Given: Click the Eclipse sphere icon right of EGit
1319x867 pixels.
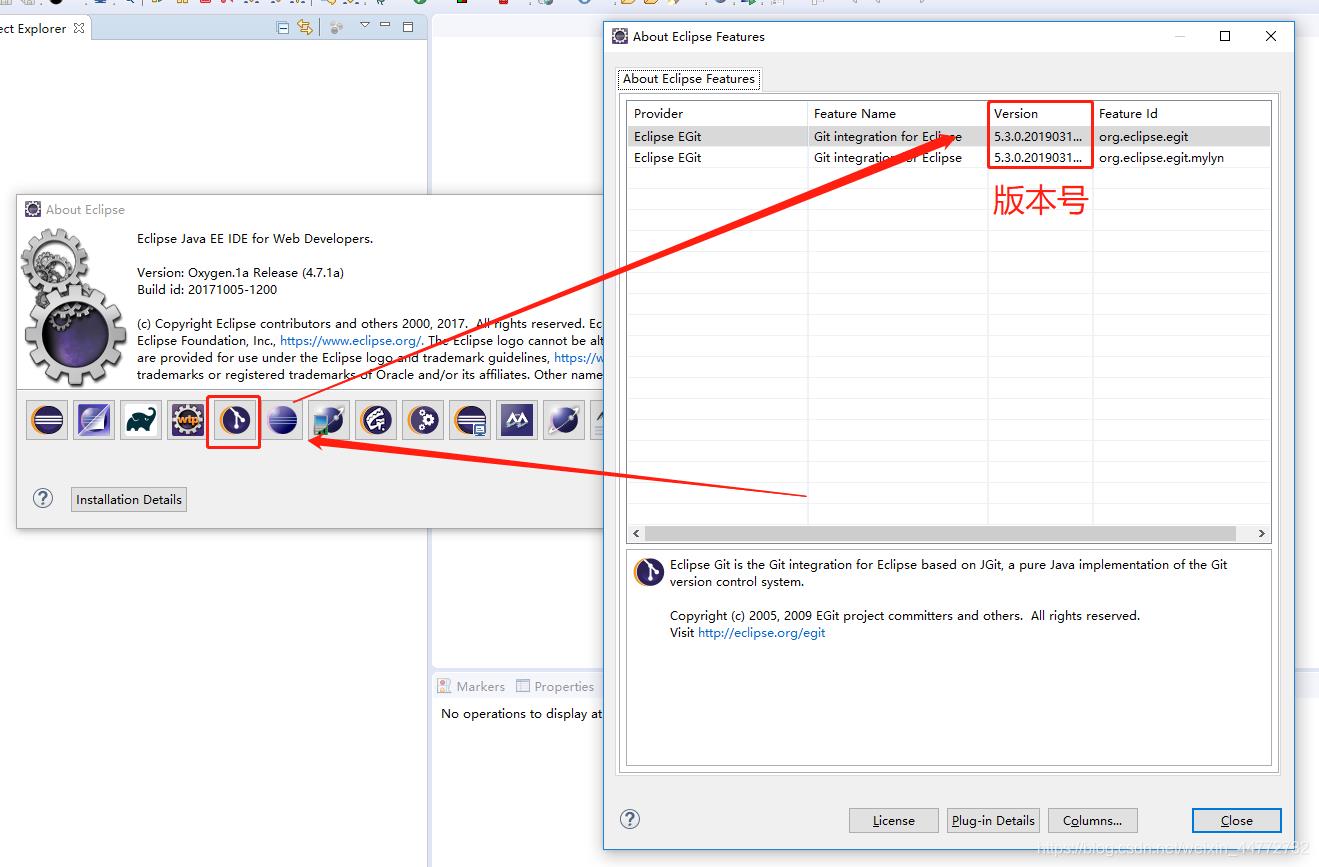Looking at the screenshot, I should [x=282, y=421].
